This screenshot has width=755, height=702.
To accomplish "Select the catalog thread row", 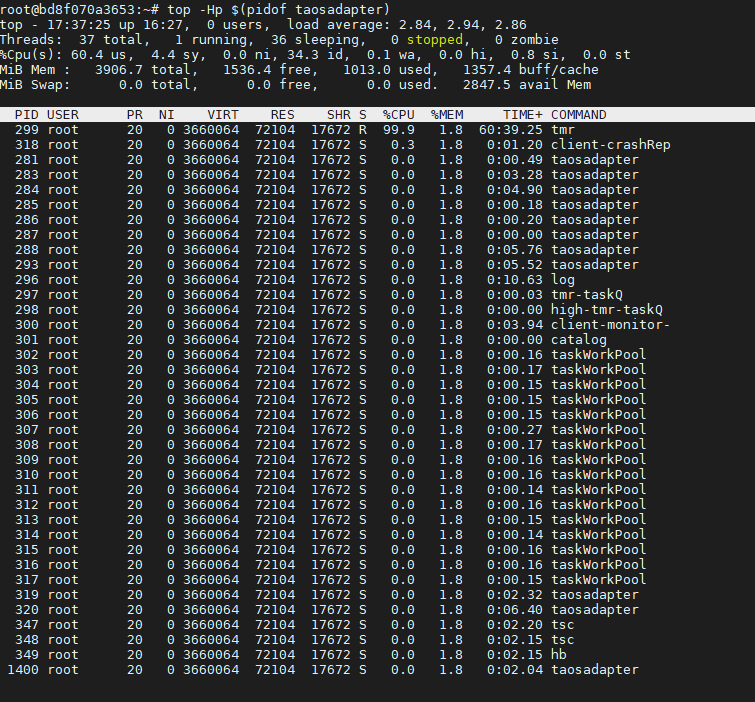I will pos(300,340).
